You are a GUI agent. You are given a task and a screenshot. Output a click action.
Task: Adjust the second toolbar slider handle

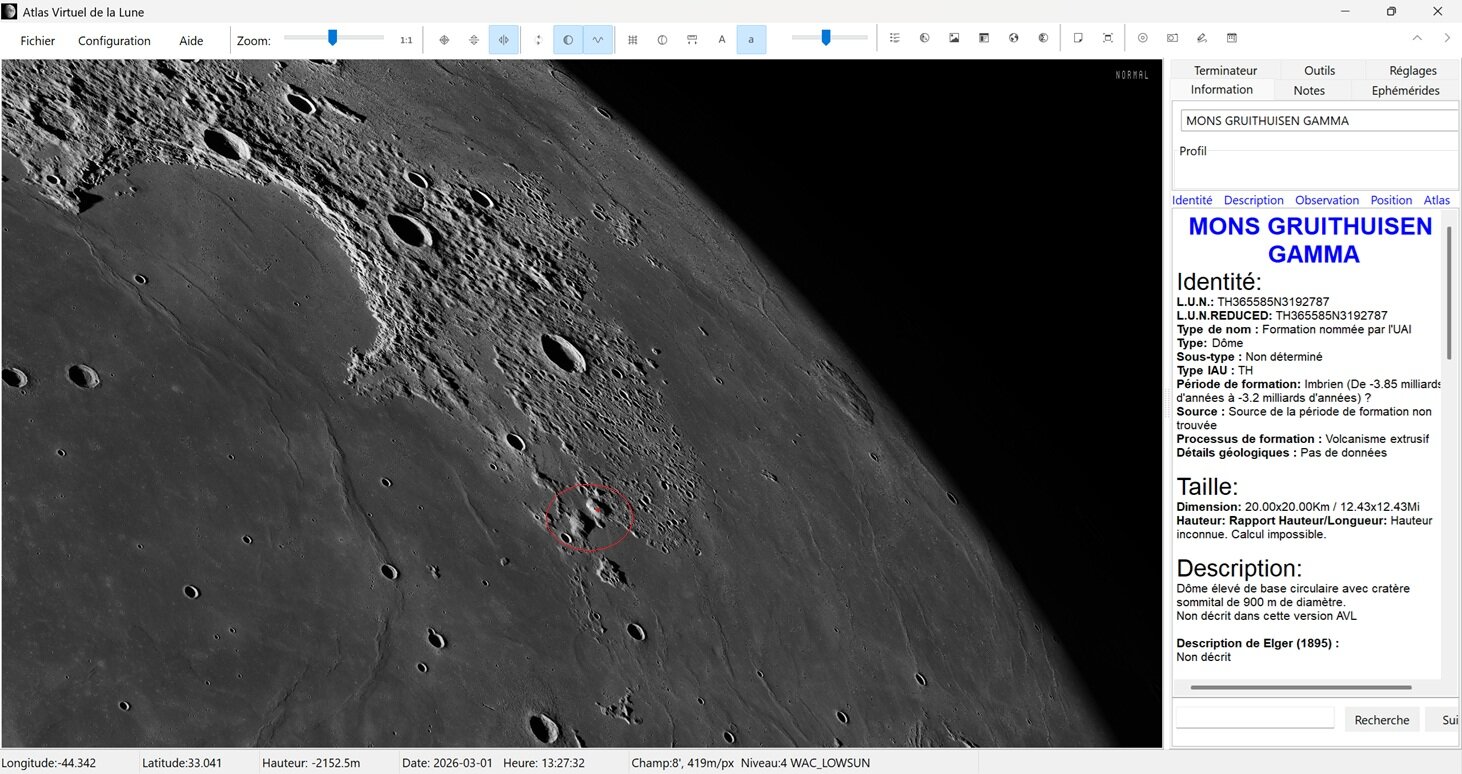[x=826, y=38]
